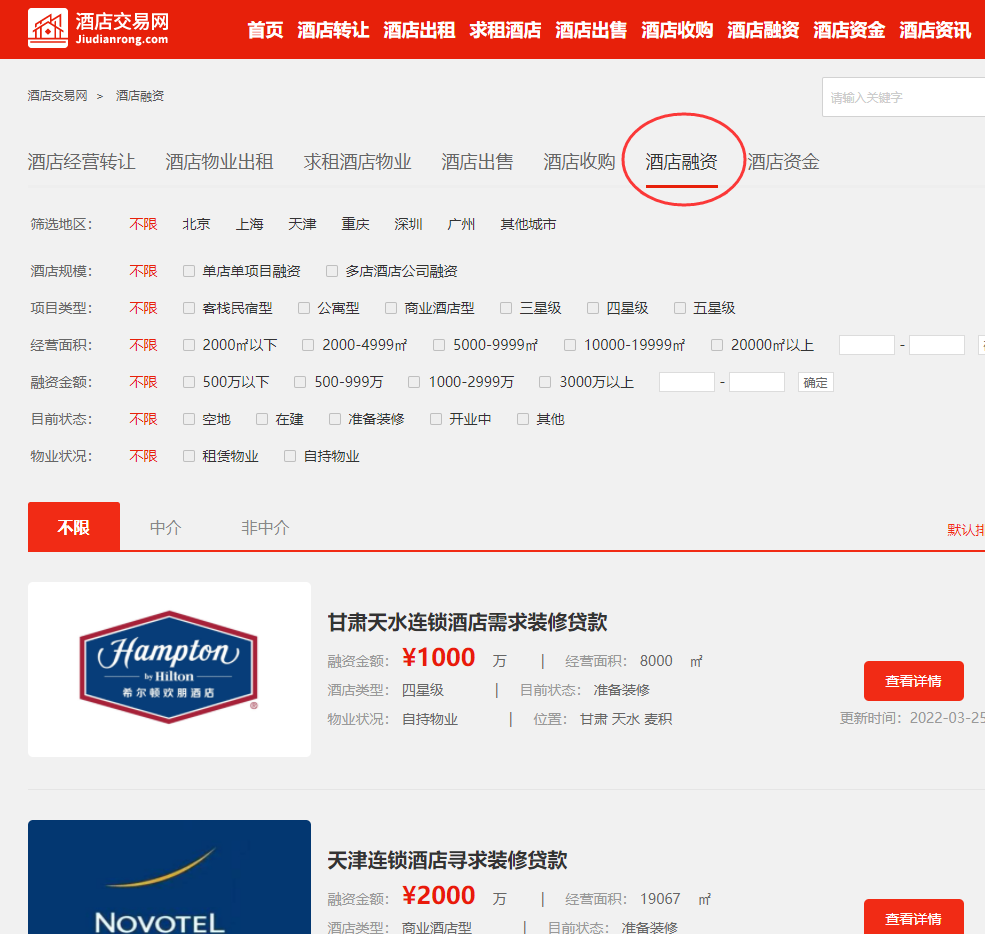Screen dimensions: 985x934
Task: Focus the 请输入关键字 search box
Action: pos(903,97)
